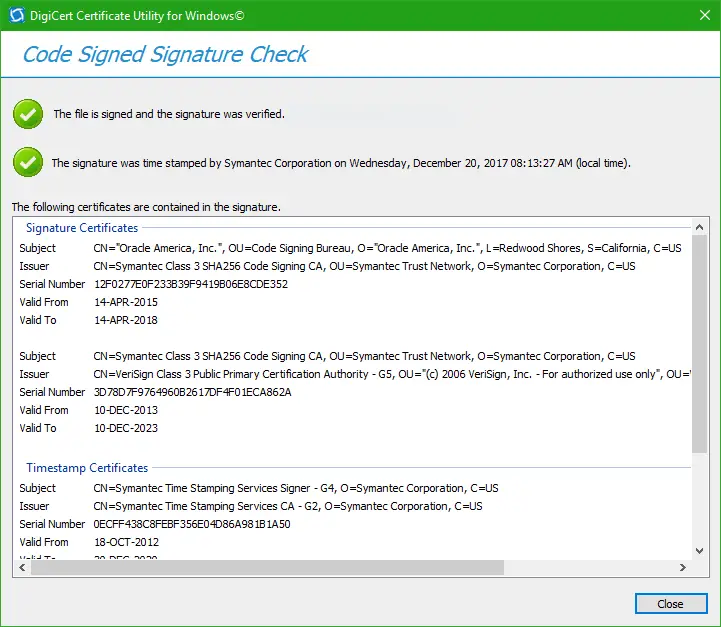The image size is (721, 627).
Task: Click the vertical scrollbar down arrow
Action: coord(699,550)
